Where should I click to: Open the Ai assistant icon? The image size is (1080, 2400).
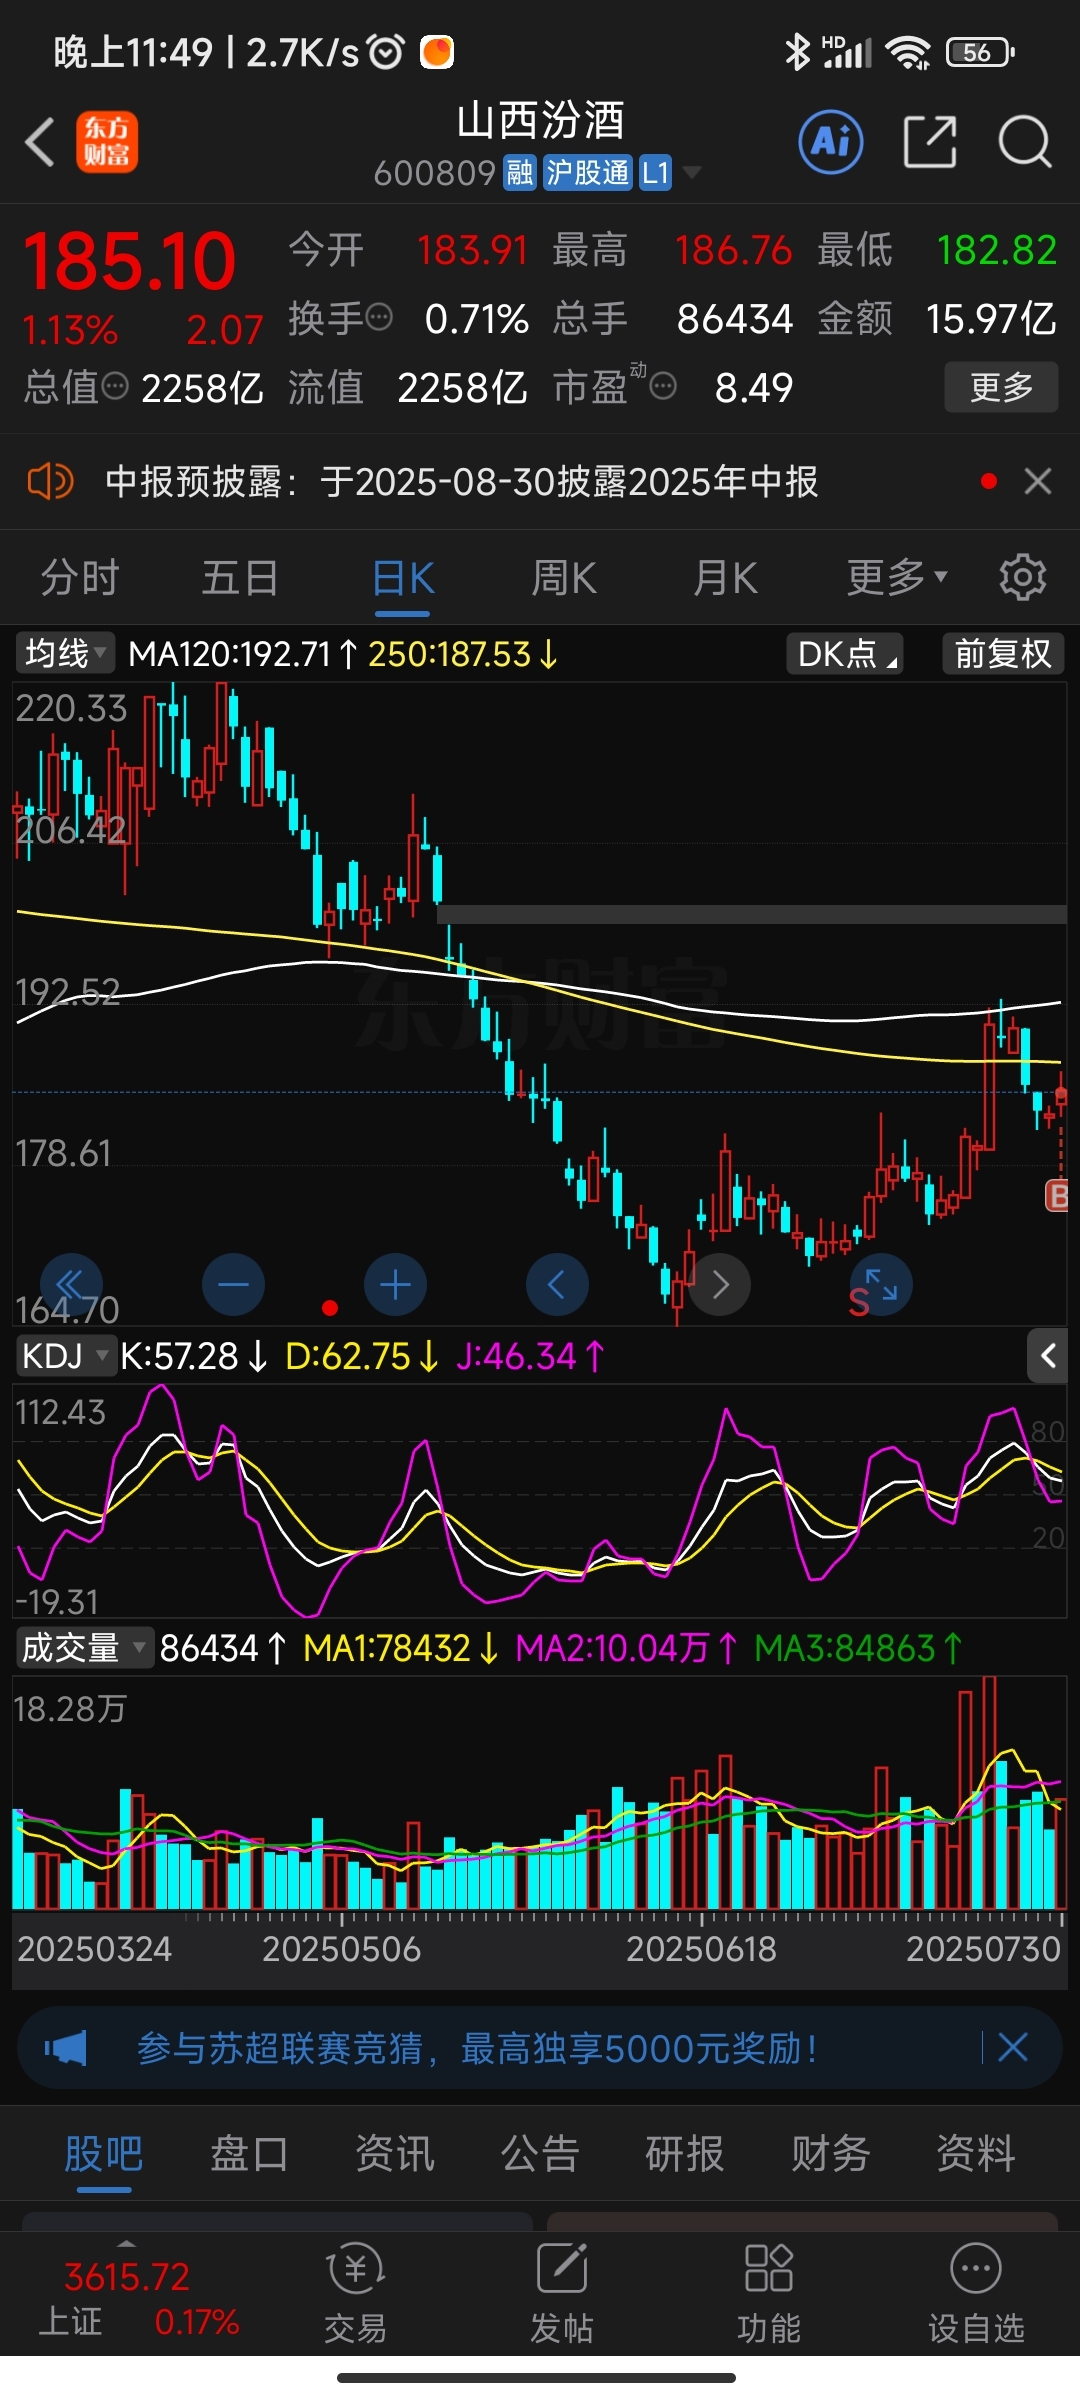pyautogui.click(x=831, y=142)
